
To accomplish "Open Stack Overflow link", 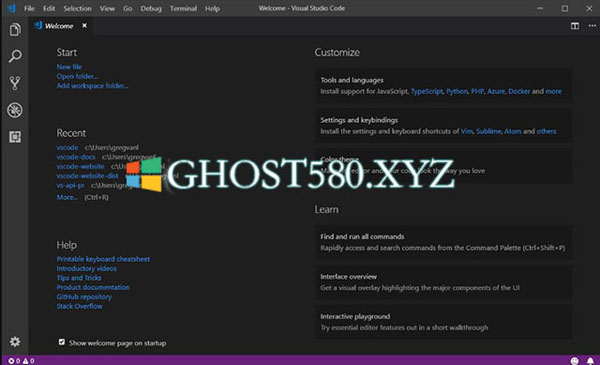I will [x=80, y=306].
